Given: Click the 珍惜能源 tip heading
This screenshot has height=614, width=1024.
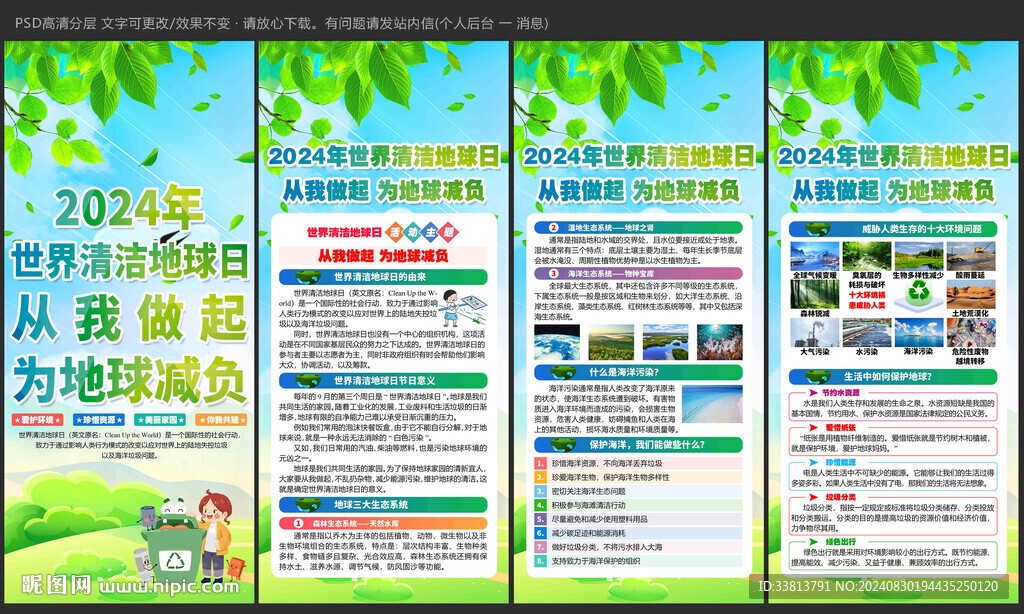Looking at the screenshot, I should click(840, 462).
